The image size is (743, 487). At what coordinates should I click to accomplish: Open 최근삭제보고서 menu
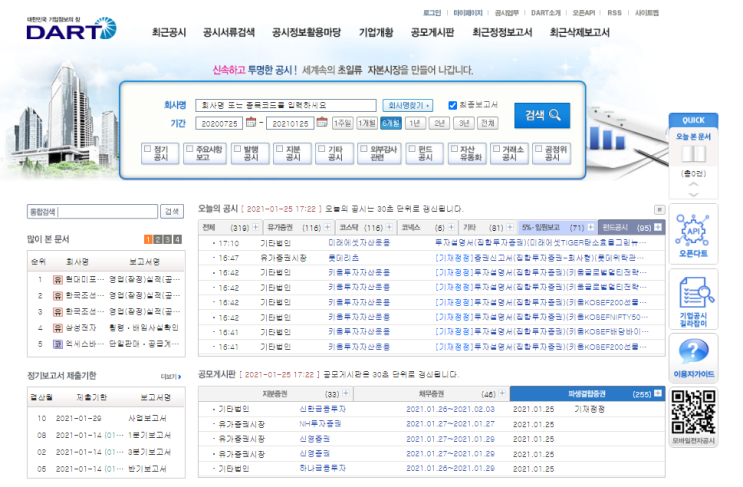click(579, 32)
